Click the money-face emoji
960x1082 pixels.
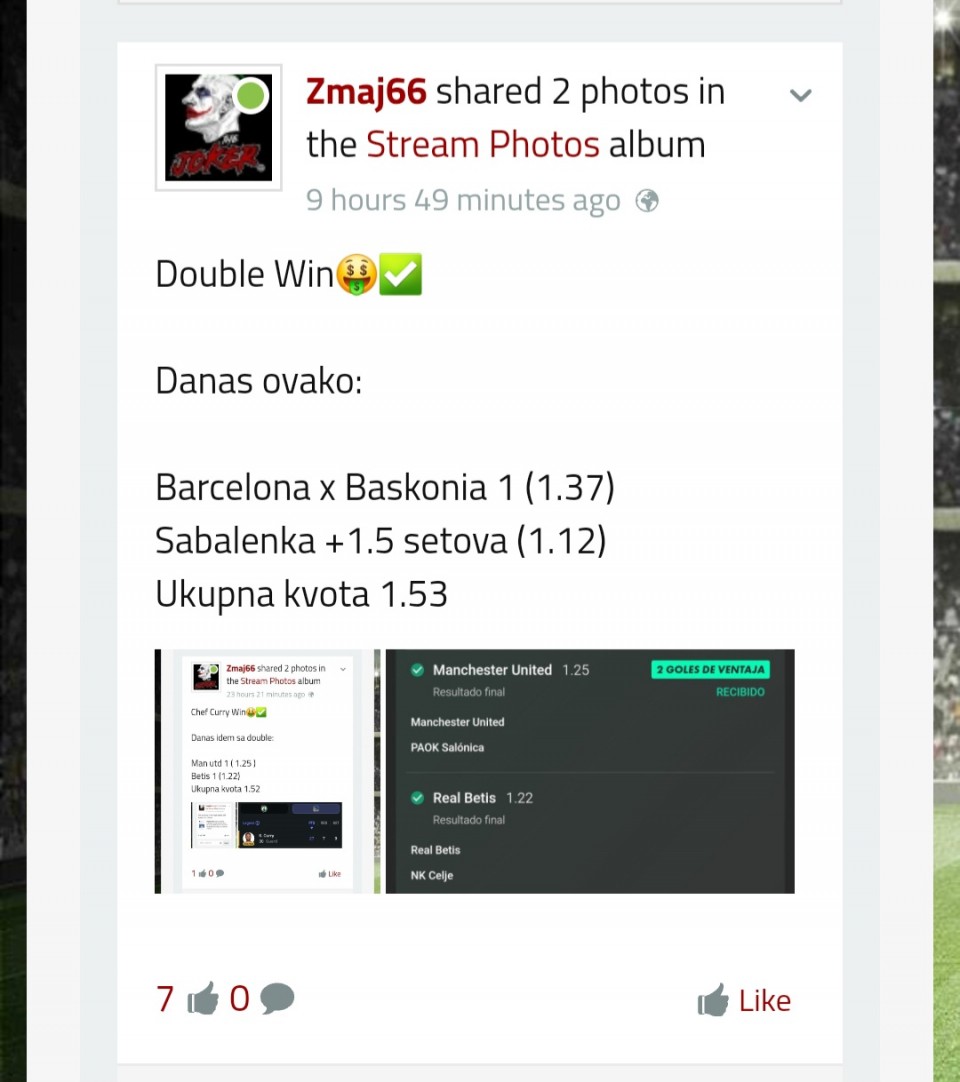pos(356,274)
